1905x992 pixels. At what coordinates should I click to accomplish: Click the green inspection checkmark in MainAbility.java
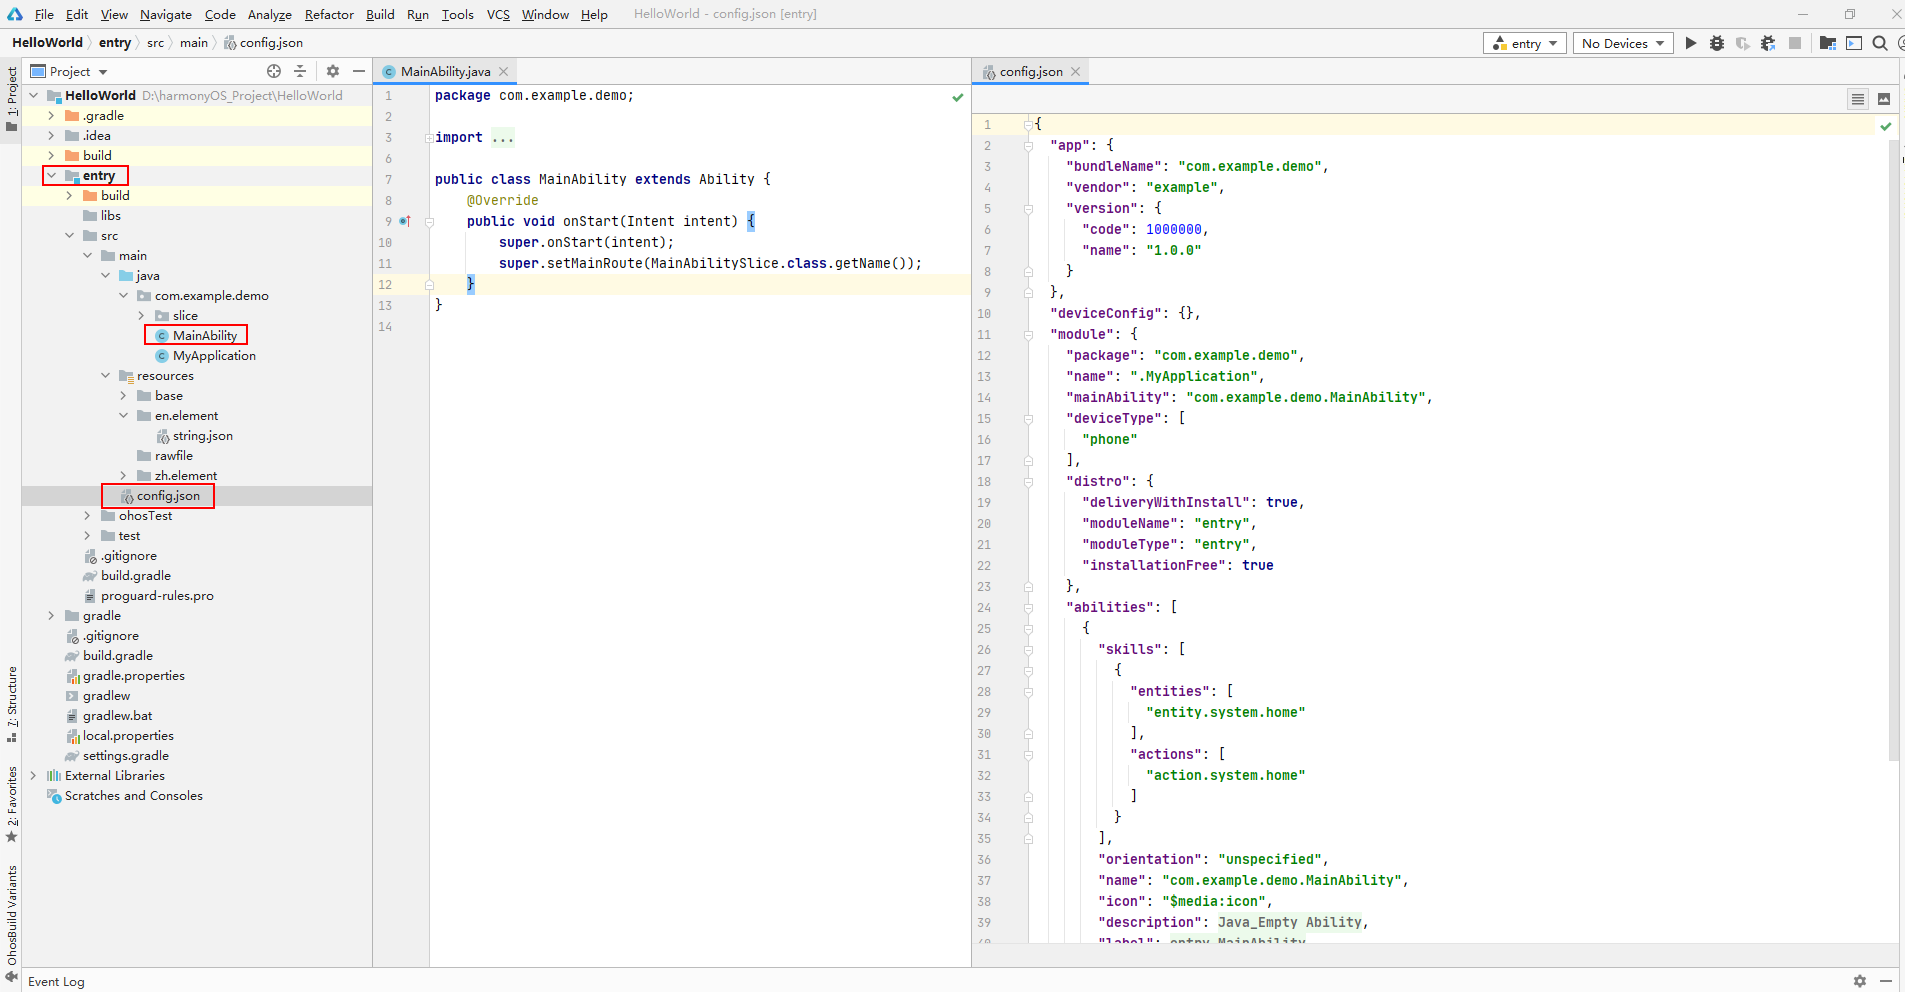click(958, 97)
